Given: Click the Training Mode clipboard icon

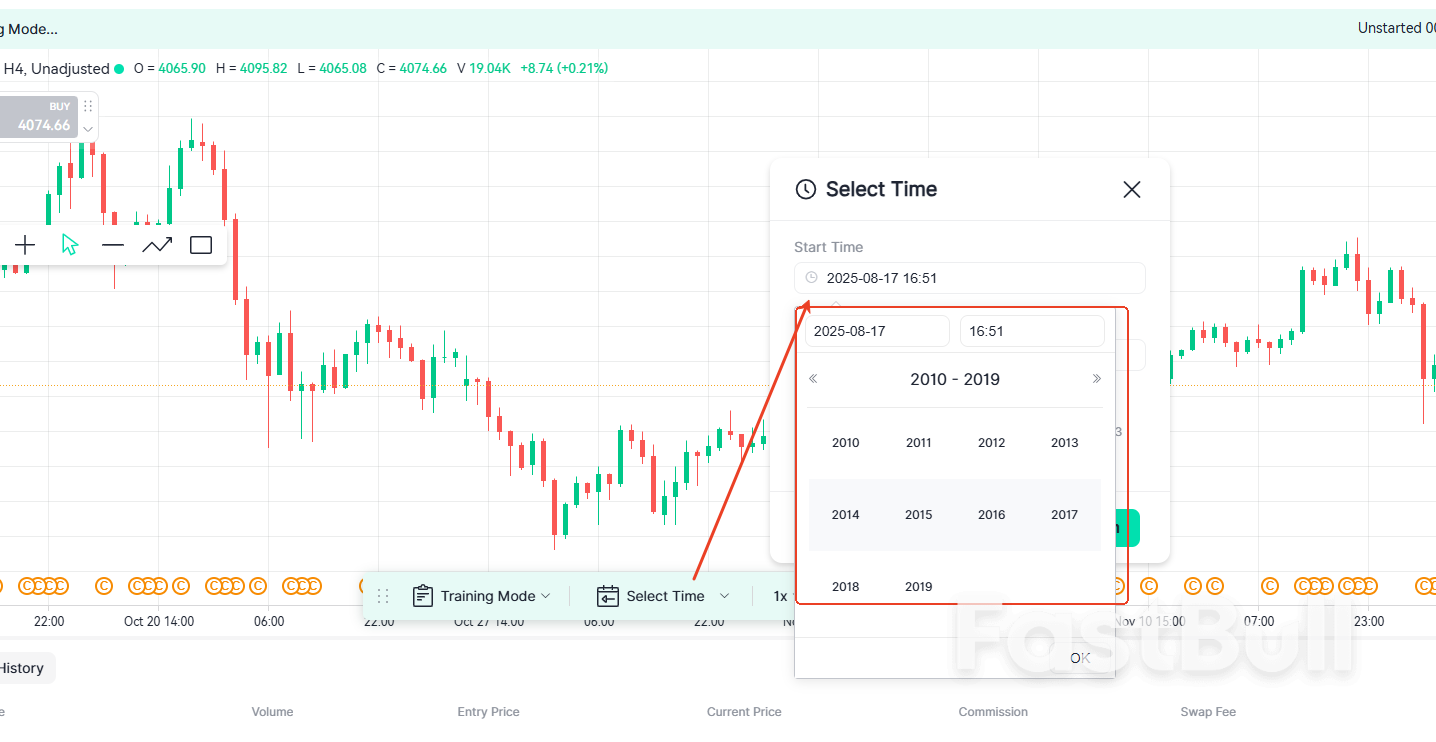Looking at the screenshot, I should click(x=424, y=595).
